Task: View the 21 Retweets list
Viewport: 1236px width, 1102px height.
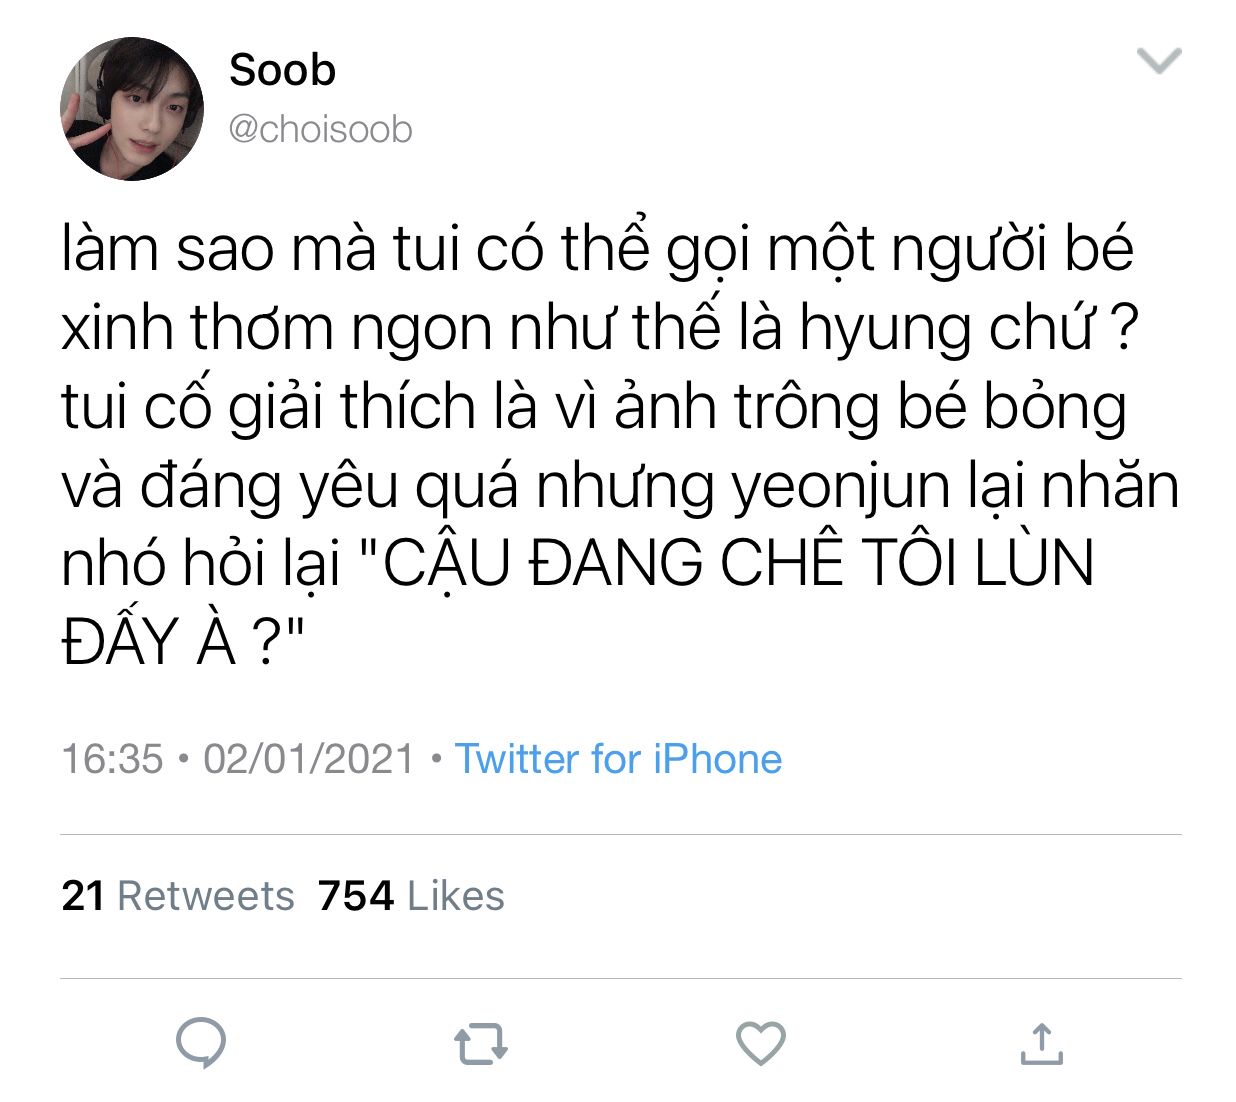Action: point(178,896)
